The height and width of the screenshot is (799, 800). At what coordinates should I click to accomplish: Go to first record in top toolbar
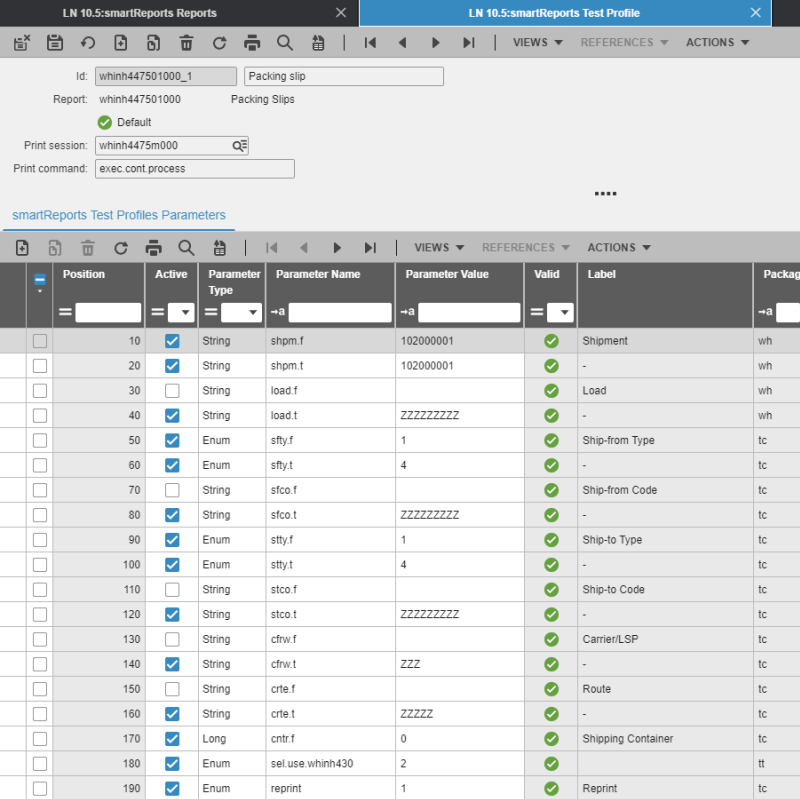point(370,43)
